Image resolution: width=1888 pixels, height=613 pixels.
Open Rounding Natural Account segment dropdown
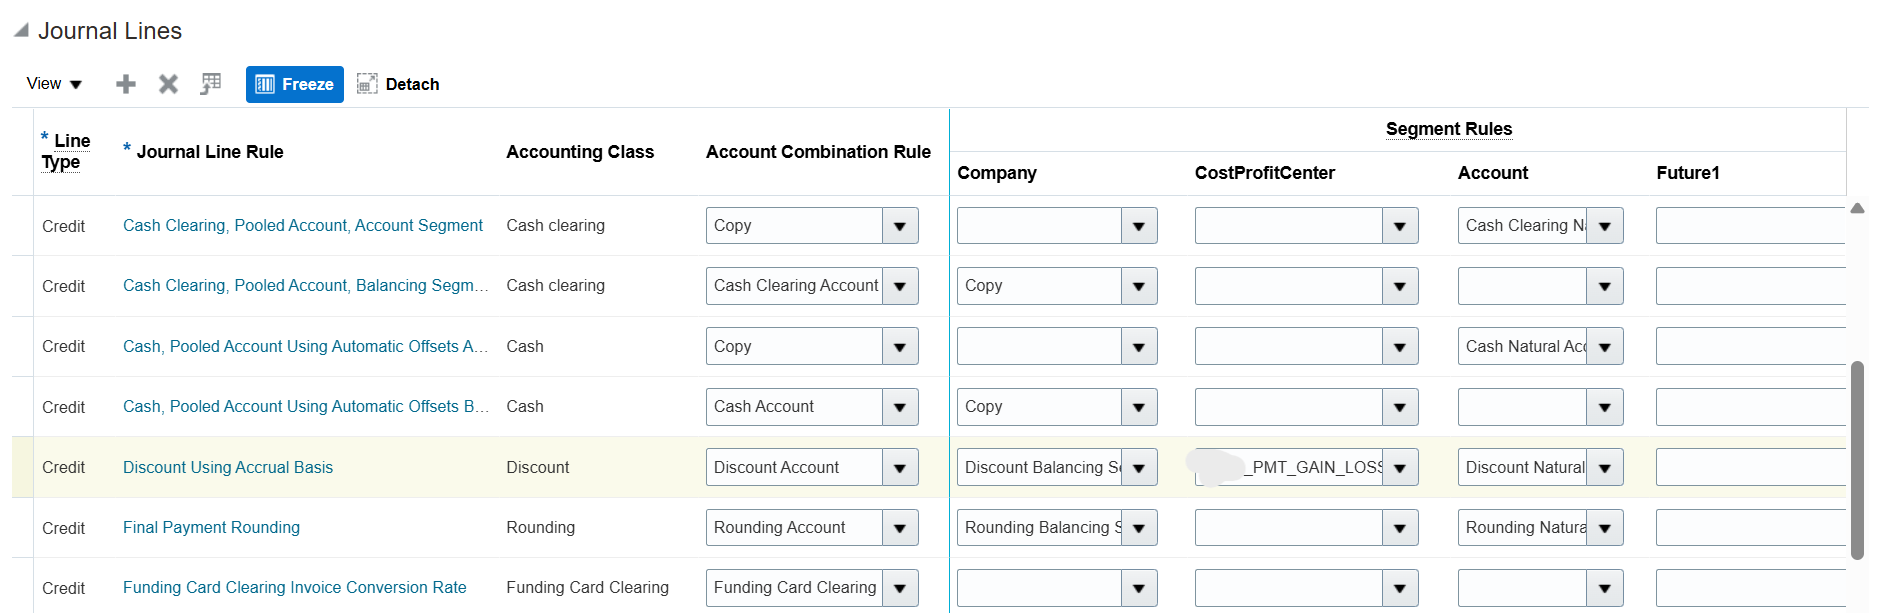(x=1605, y=528)
